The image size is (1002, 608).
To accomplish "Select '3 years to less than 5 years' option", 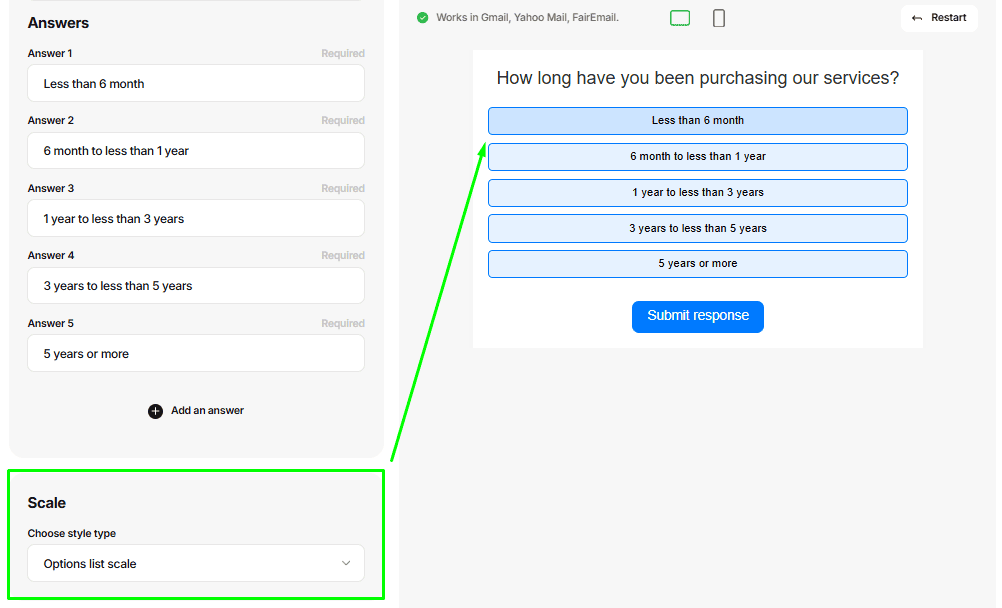I will pyautogui.click(x=697, y=229).
